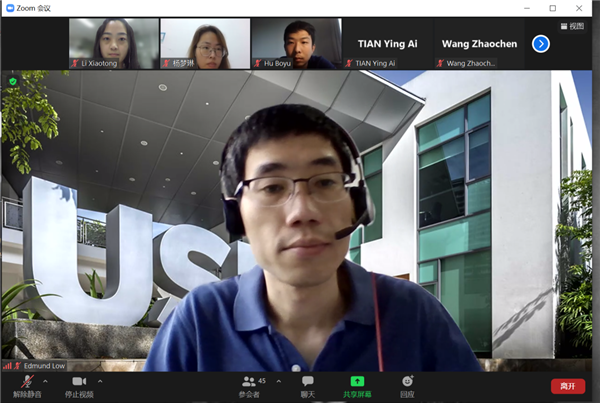This screenshot has height=403, width=600.
Task: Click Wang Zhaochen participant tile
Action: pos(479,43)
